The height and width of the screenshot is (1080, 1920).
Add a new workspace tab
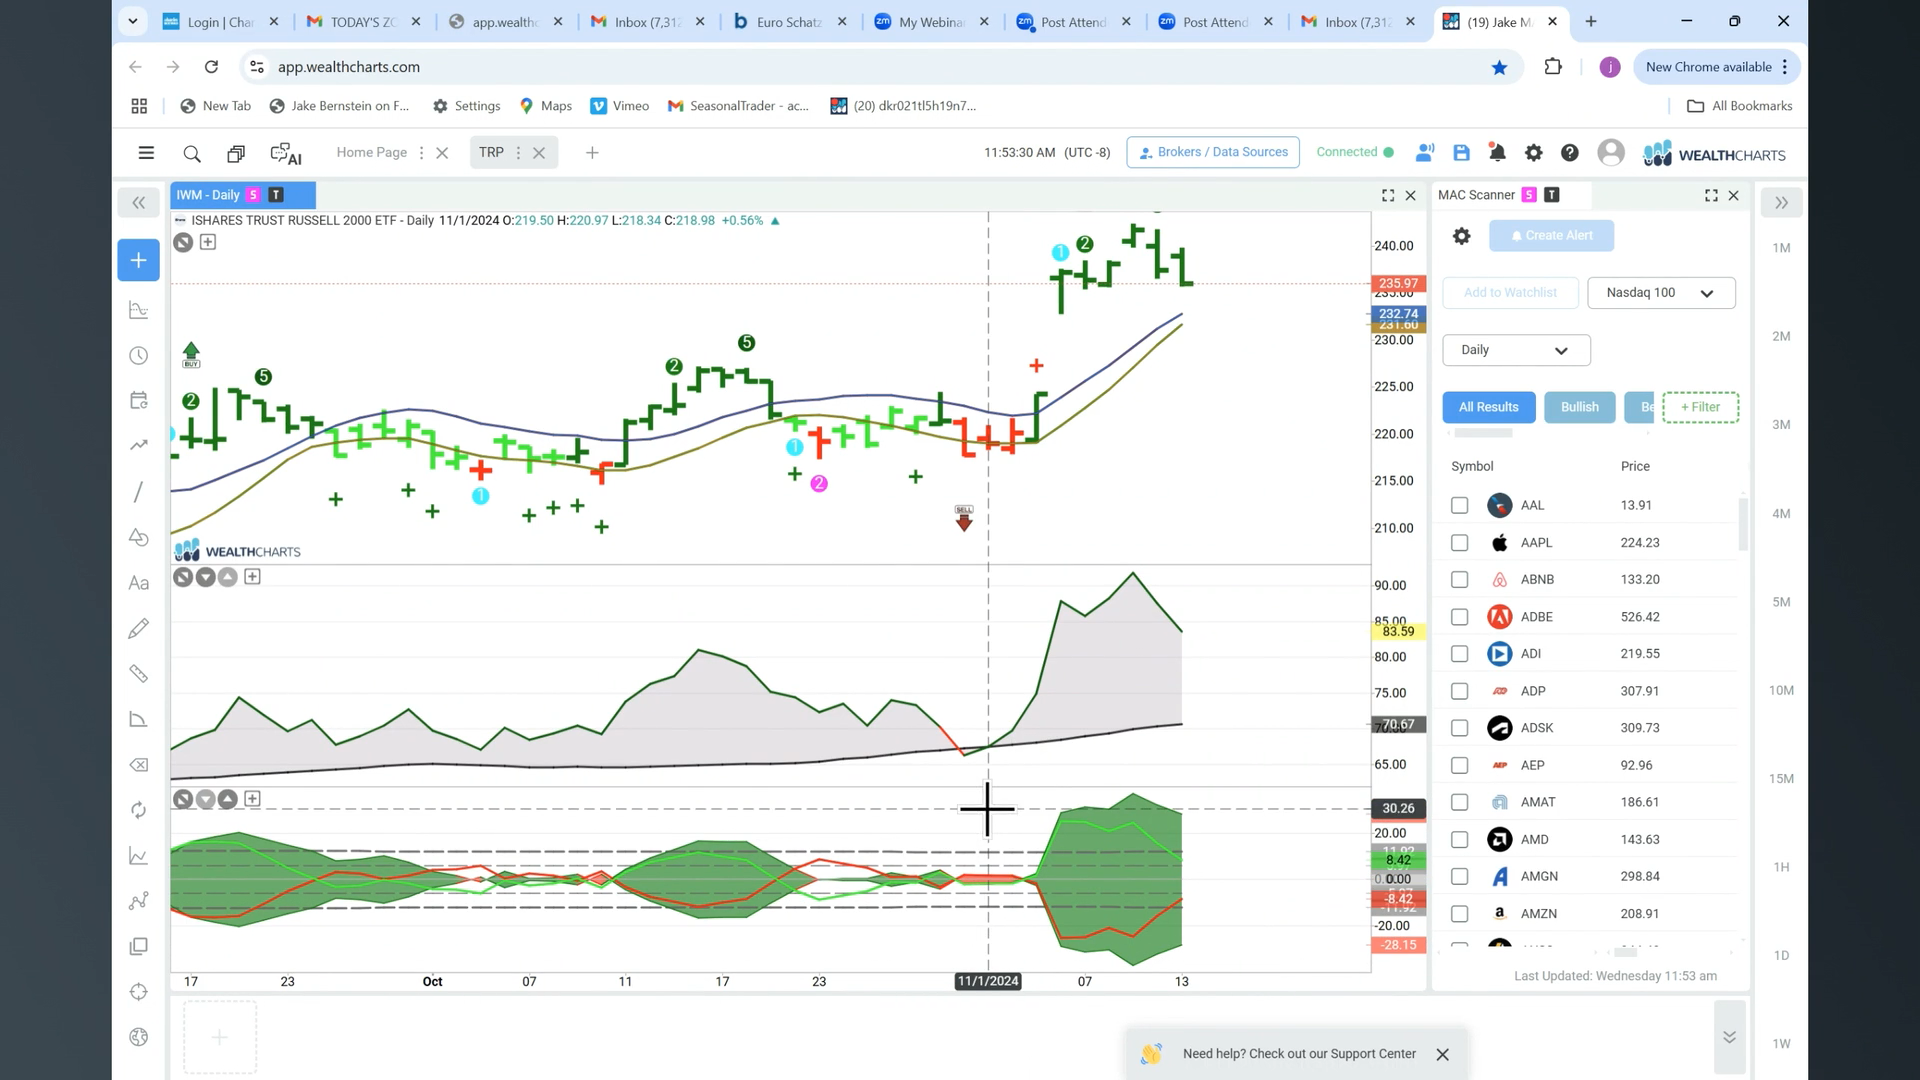592,153
